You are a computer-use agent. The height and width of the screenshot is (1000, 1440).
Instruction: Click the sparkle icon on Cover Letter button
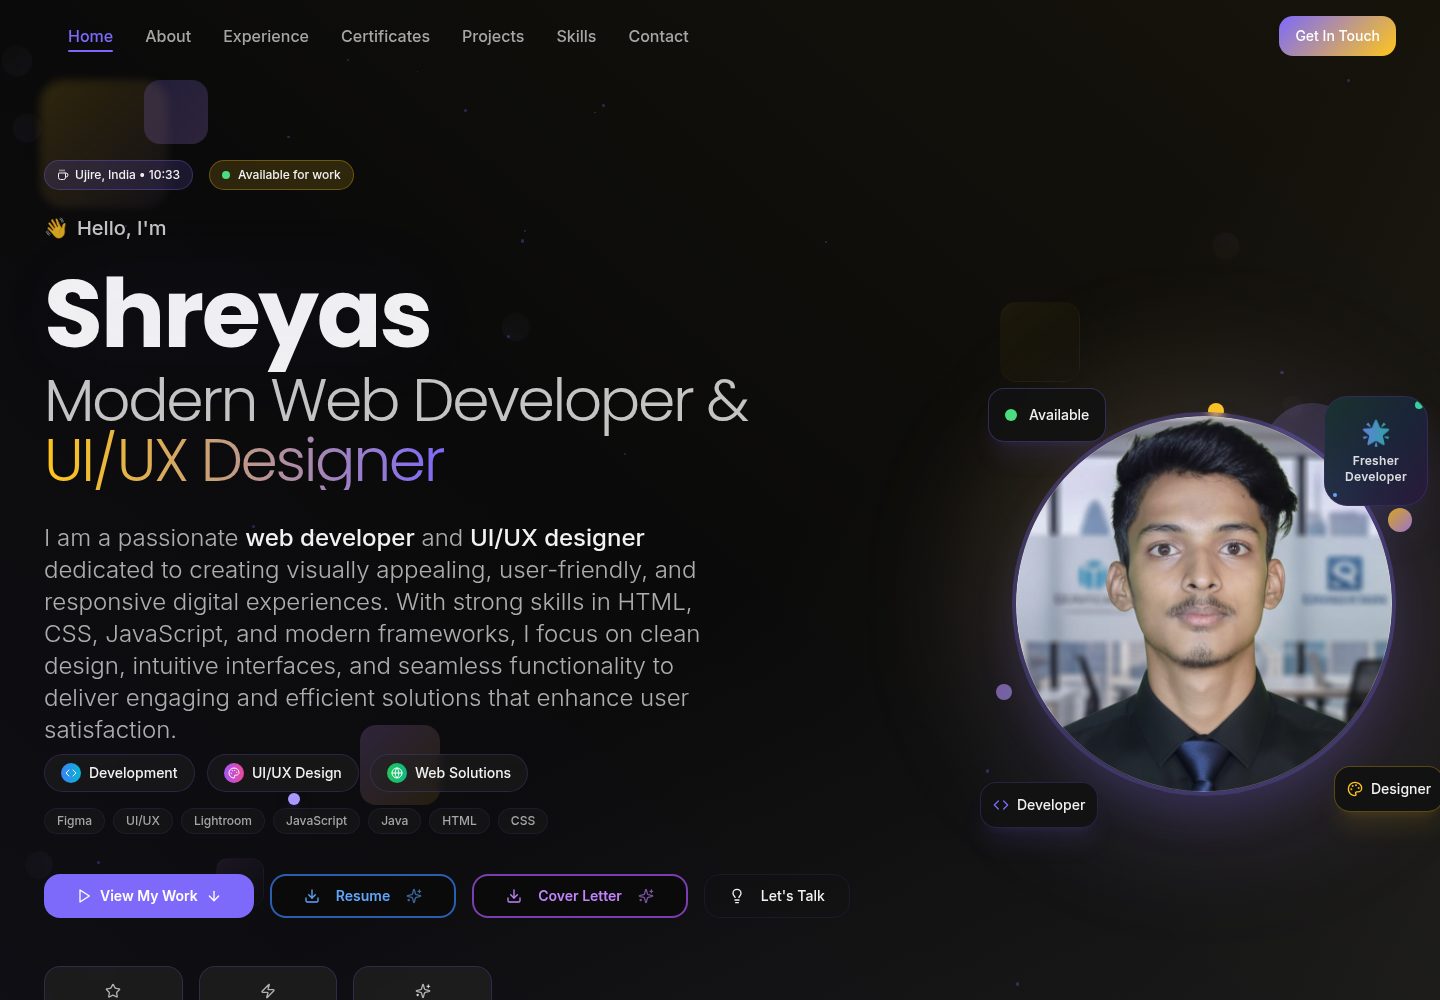pos(646,896)
